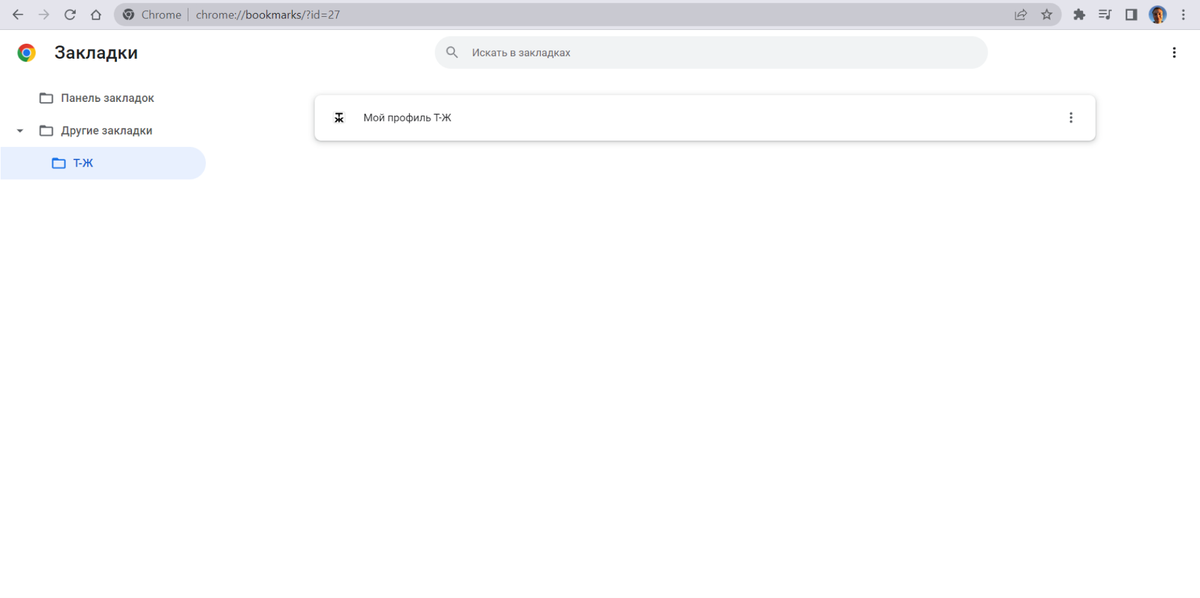Click the search magnifier icon
Image resolution: width=1200 pixels, height=598 pixels.
(x=452, y=52)
